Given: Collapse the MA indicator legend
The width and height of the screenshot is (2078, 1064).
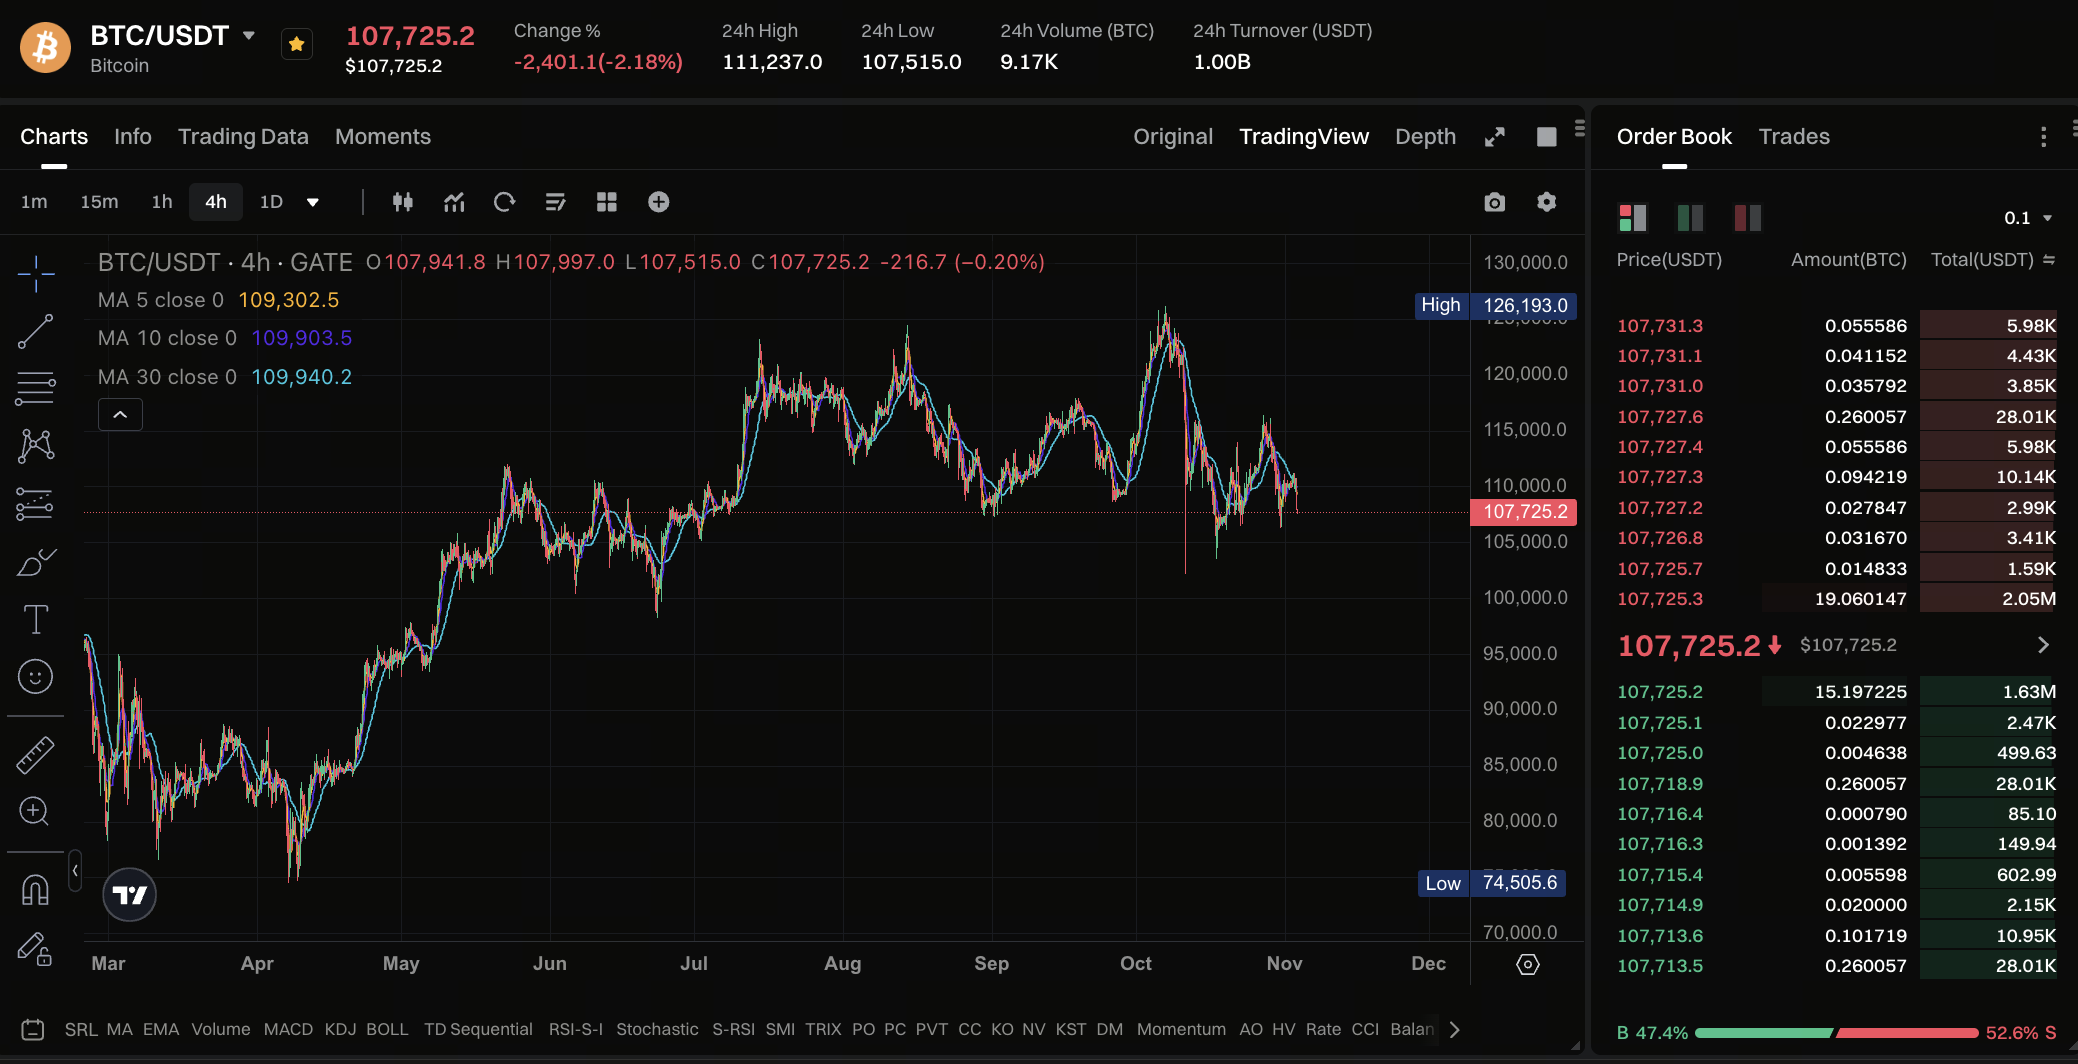Looking at the screenshot, I should 120,415.
